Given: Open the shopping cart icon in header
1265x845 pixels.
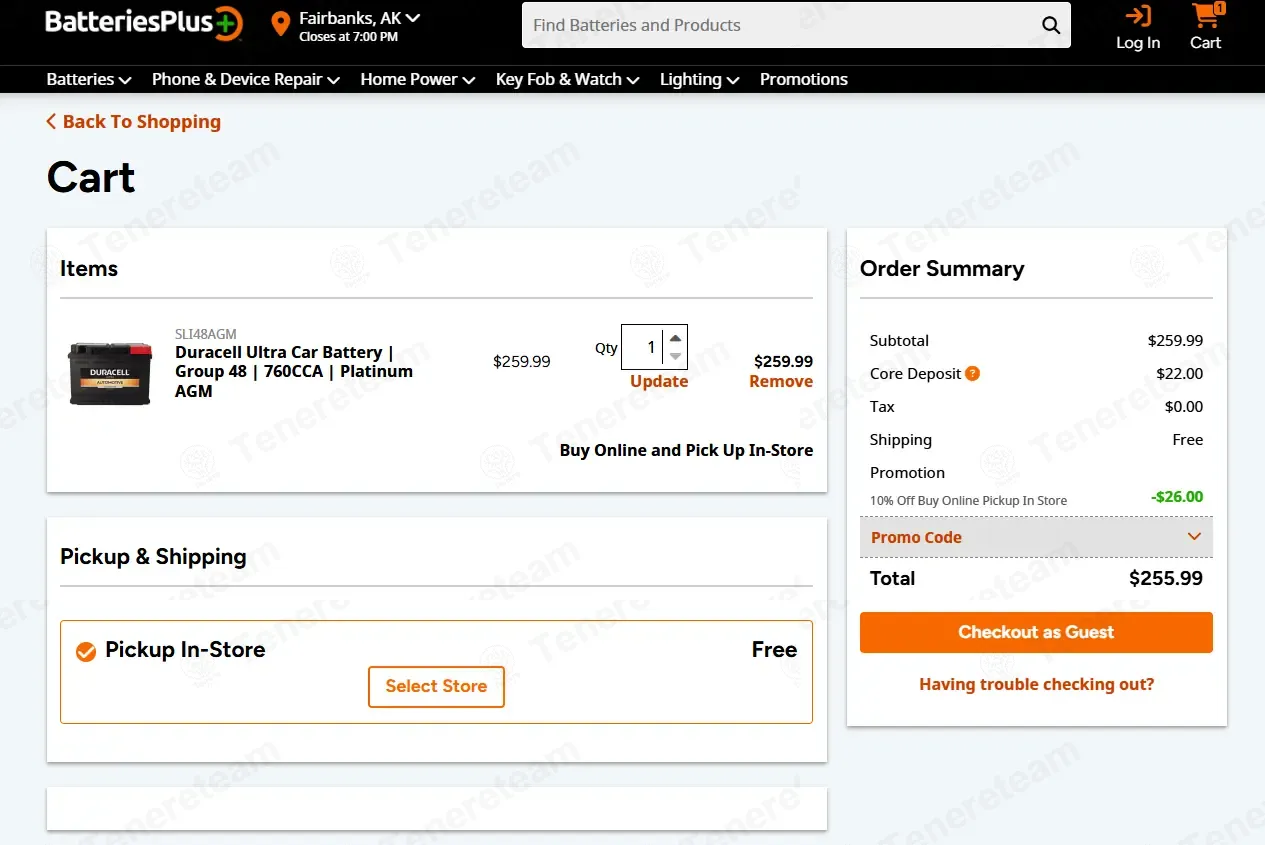Looking at the screenshot, I should tap(1206, 15).
